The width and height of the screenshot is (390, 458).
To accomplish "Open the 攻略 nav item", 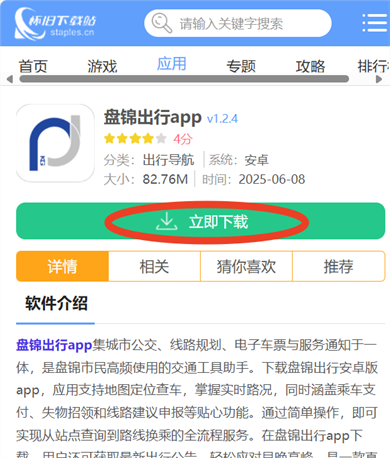I will [x=310, y=66].
